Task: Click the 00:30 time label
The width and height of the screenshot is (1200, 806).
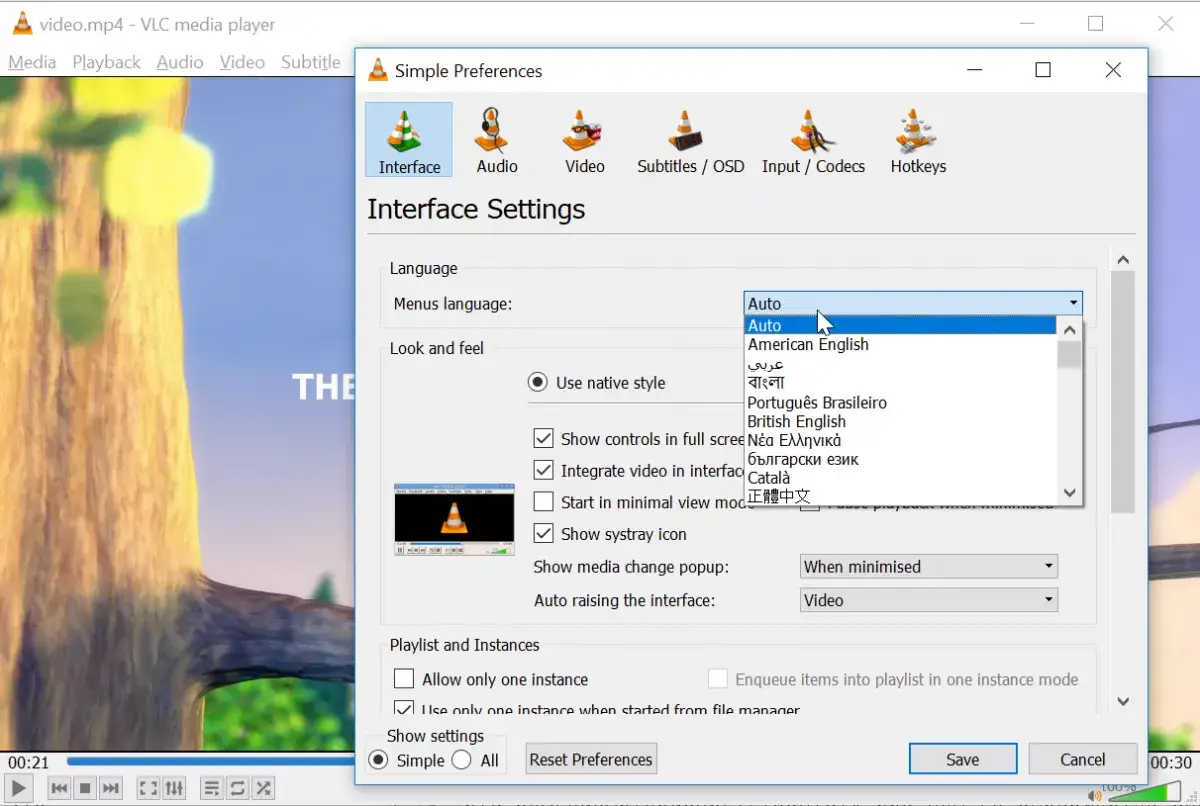Action: point(1171,763)
